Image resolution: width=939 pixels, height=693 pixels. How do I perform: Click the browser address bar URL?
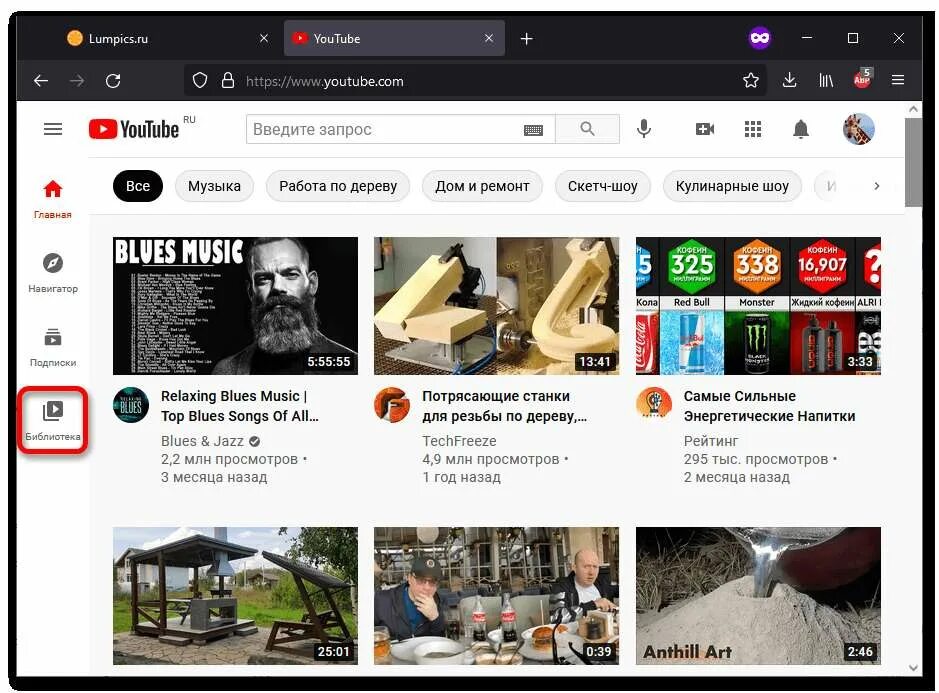325,81
